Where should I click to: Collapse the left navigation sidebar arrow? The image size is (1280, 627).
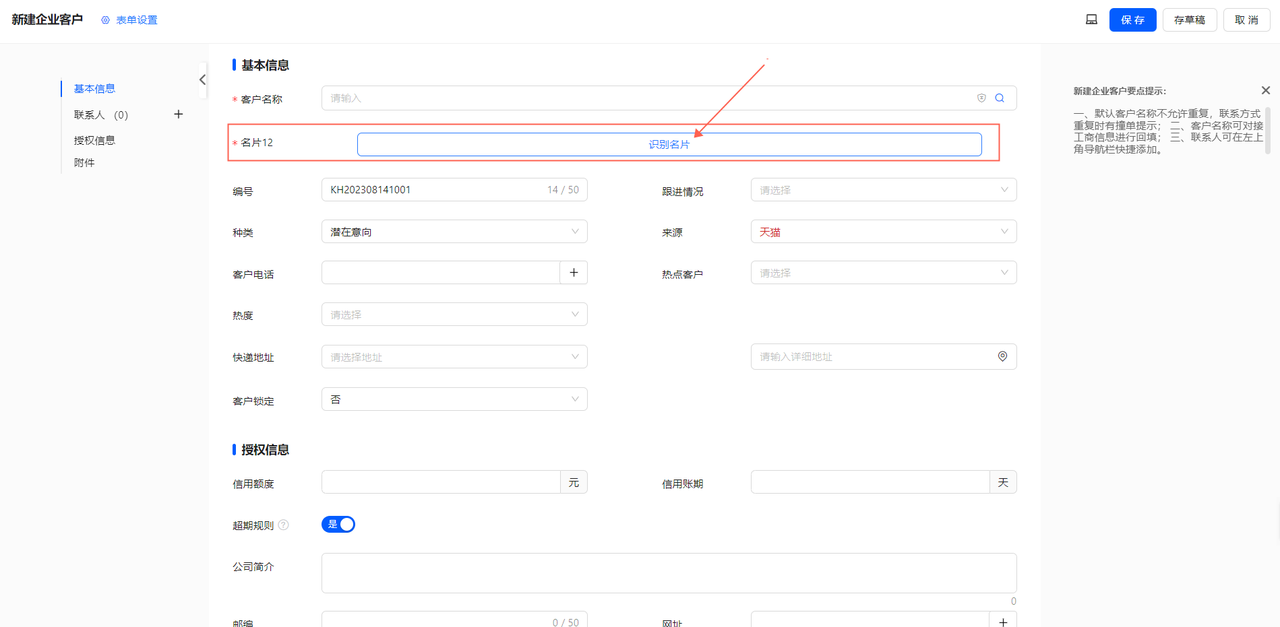click(x=202, y=80)
